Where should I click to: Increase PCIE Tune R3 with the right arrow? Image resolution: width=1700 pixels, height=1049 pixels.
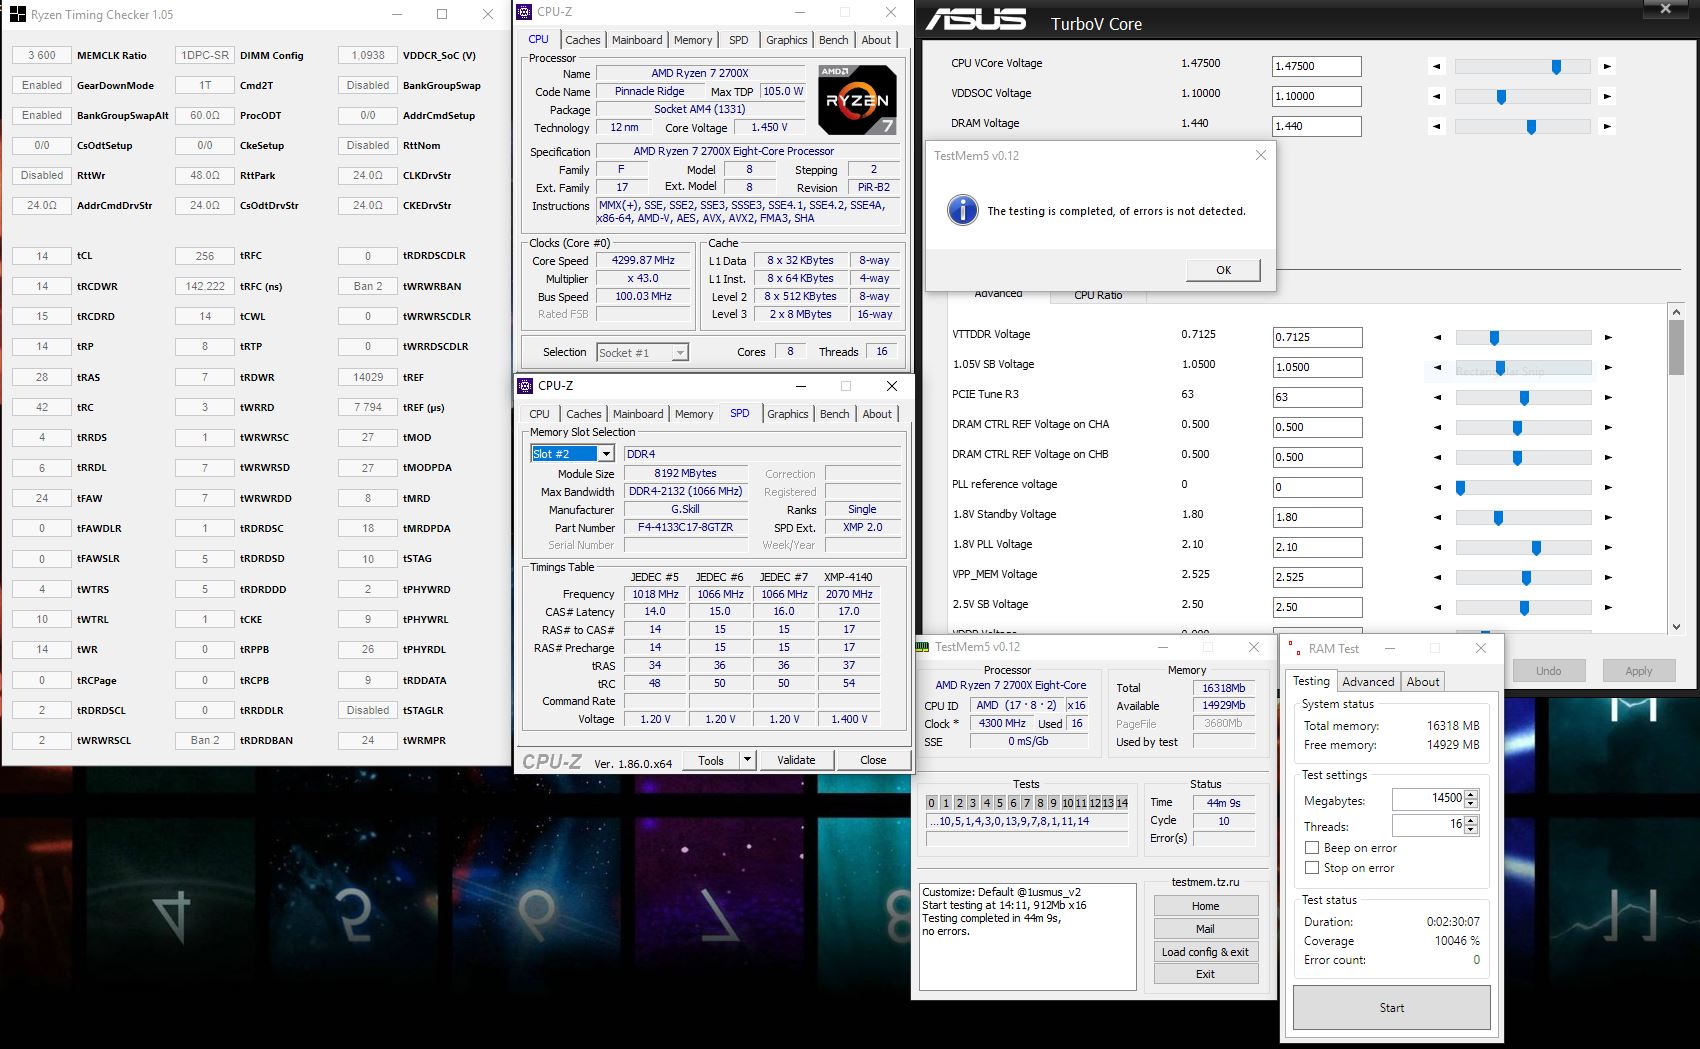click(x=1608, y=398)
